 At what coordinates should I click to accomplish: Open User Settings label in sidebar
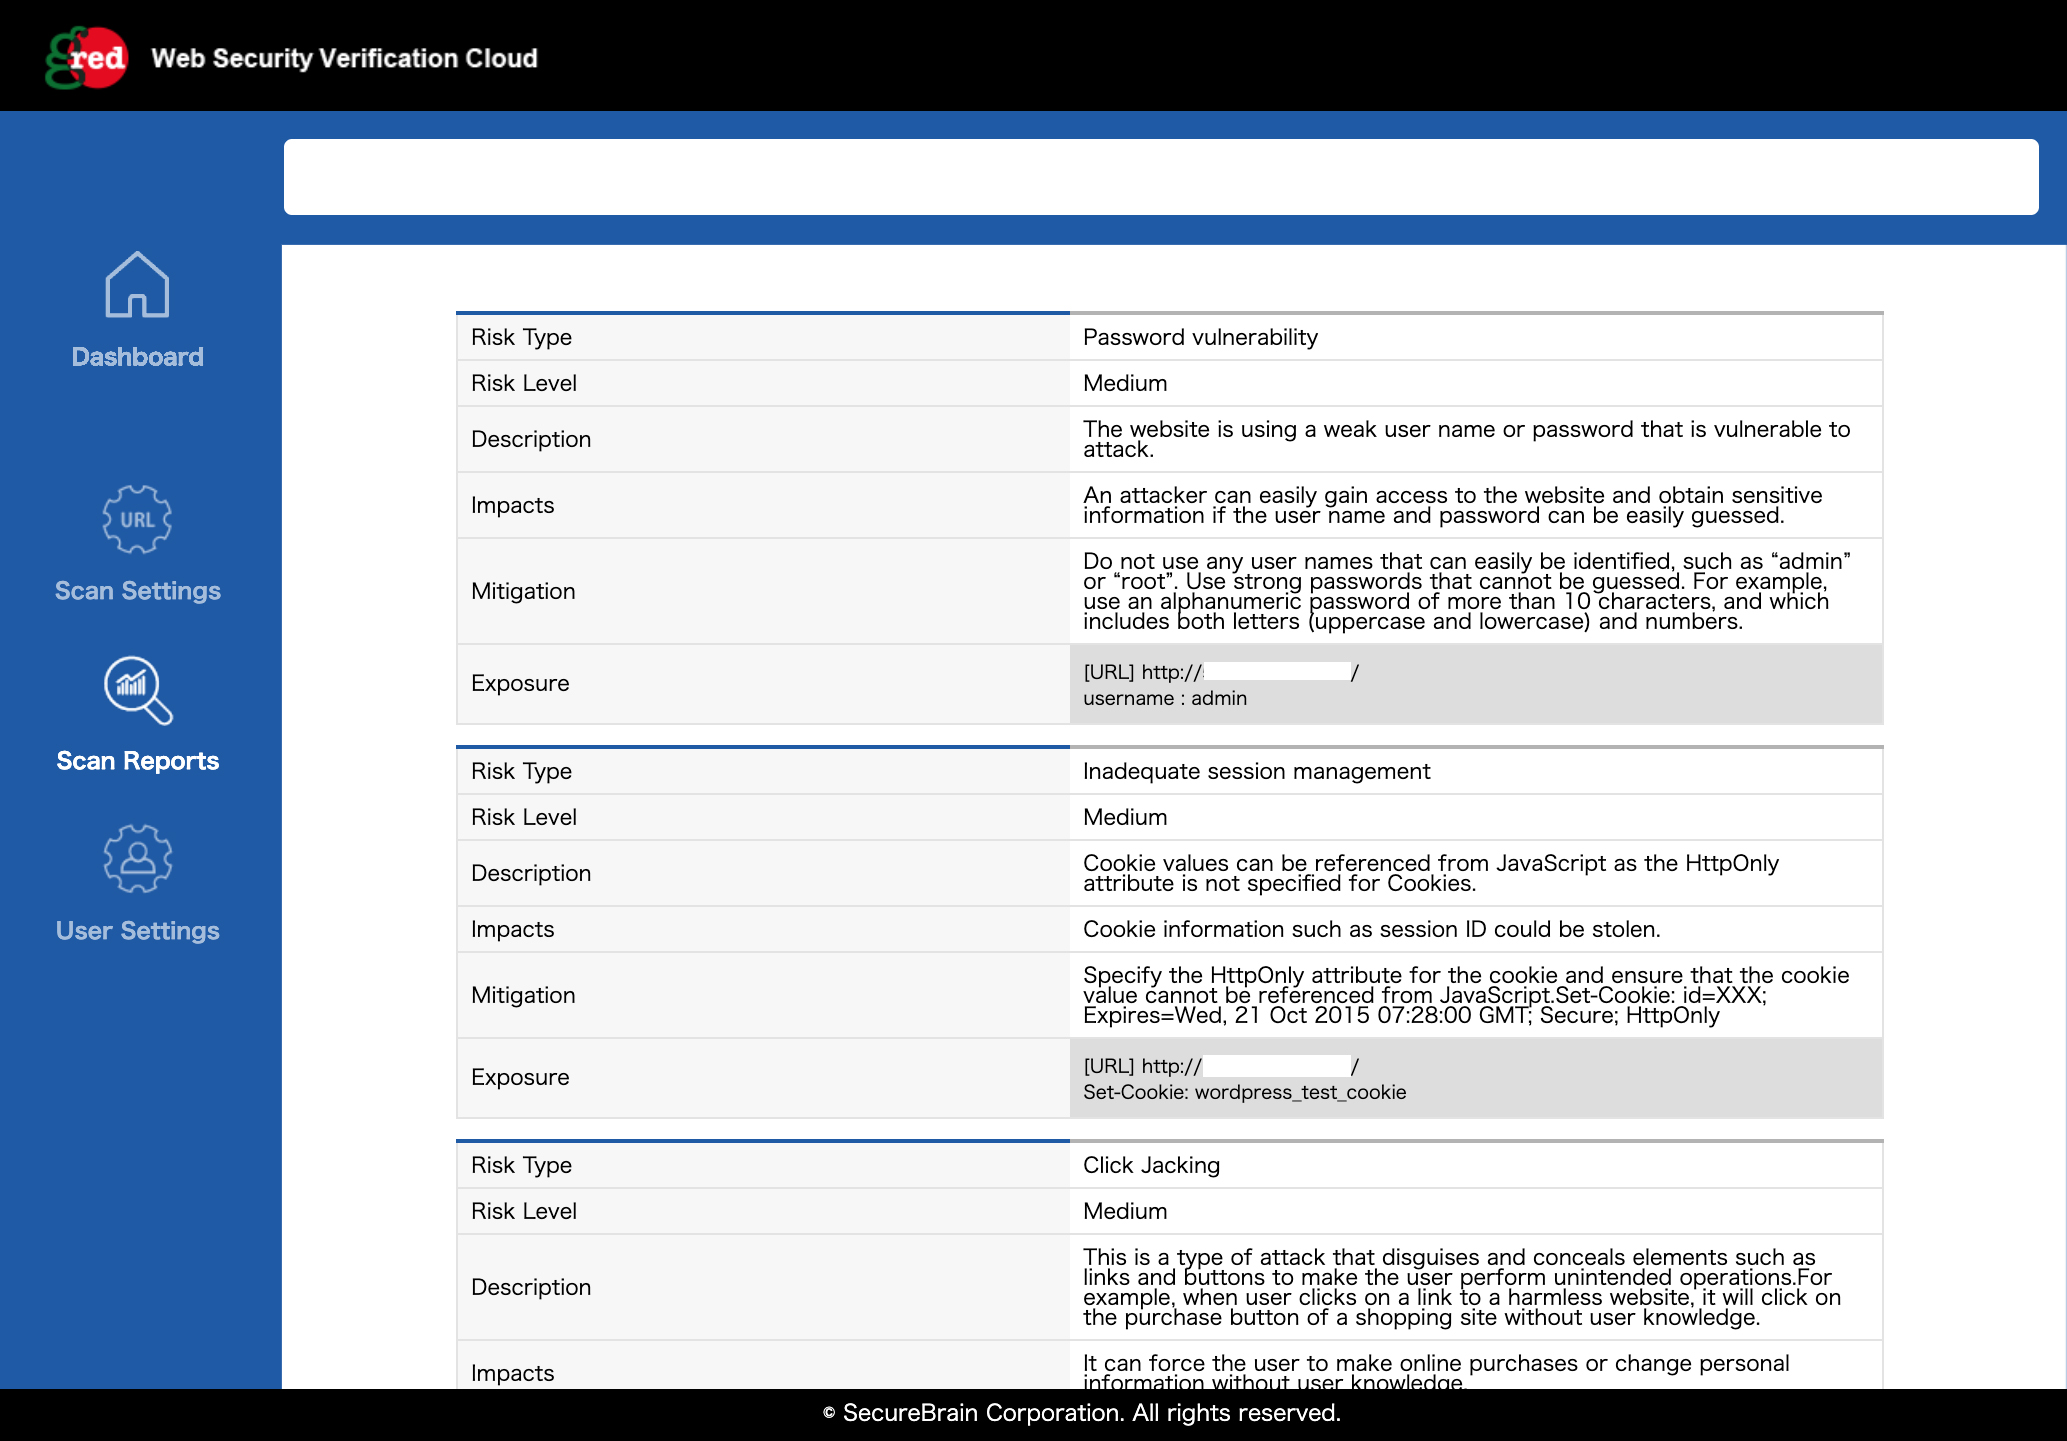point(138,931)
